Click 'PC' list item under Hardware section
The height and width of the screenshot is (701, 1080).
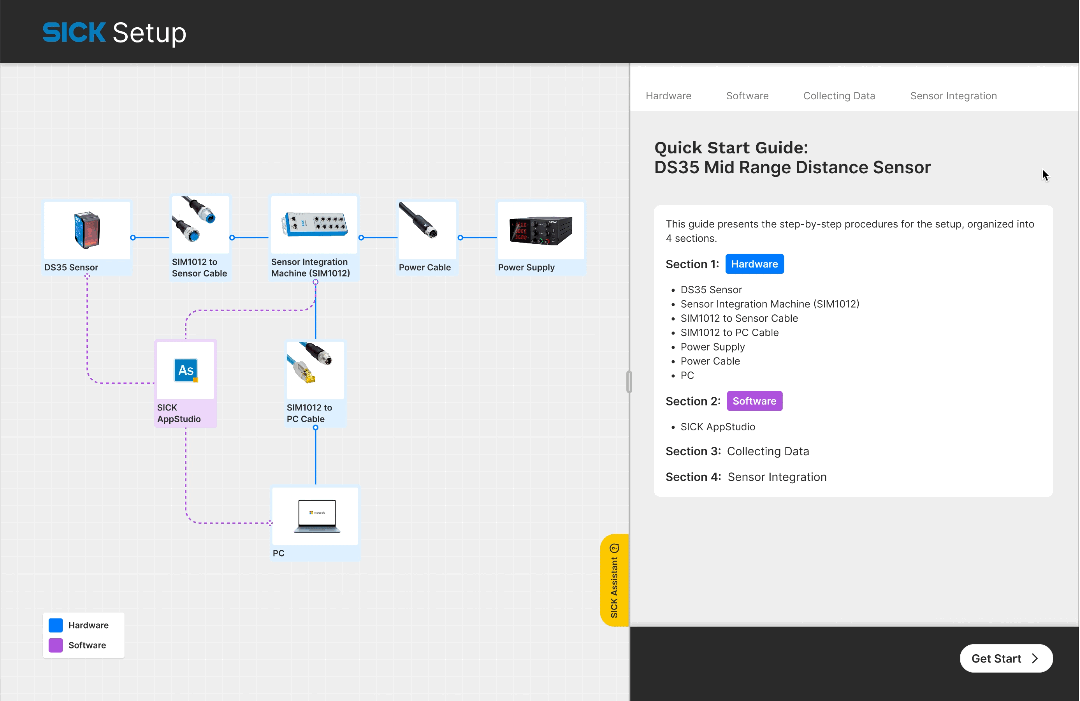coord(687,375)
